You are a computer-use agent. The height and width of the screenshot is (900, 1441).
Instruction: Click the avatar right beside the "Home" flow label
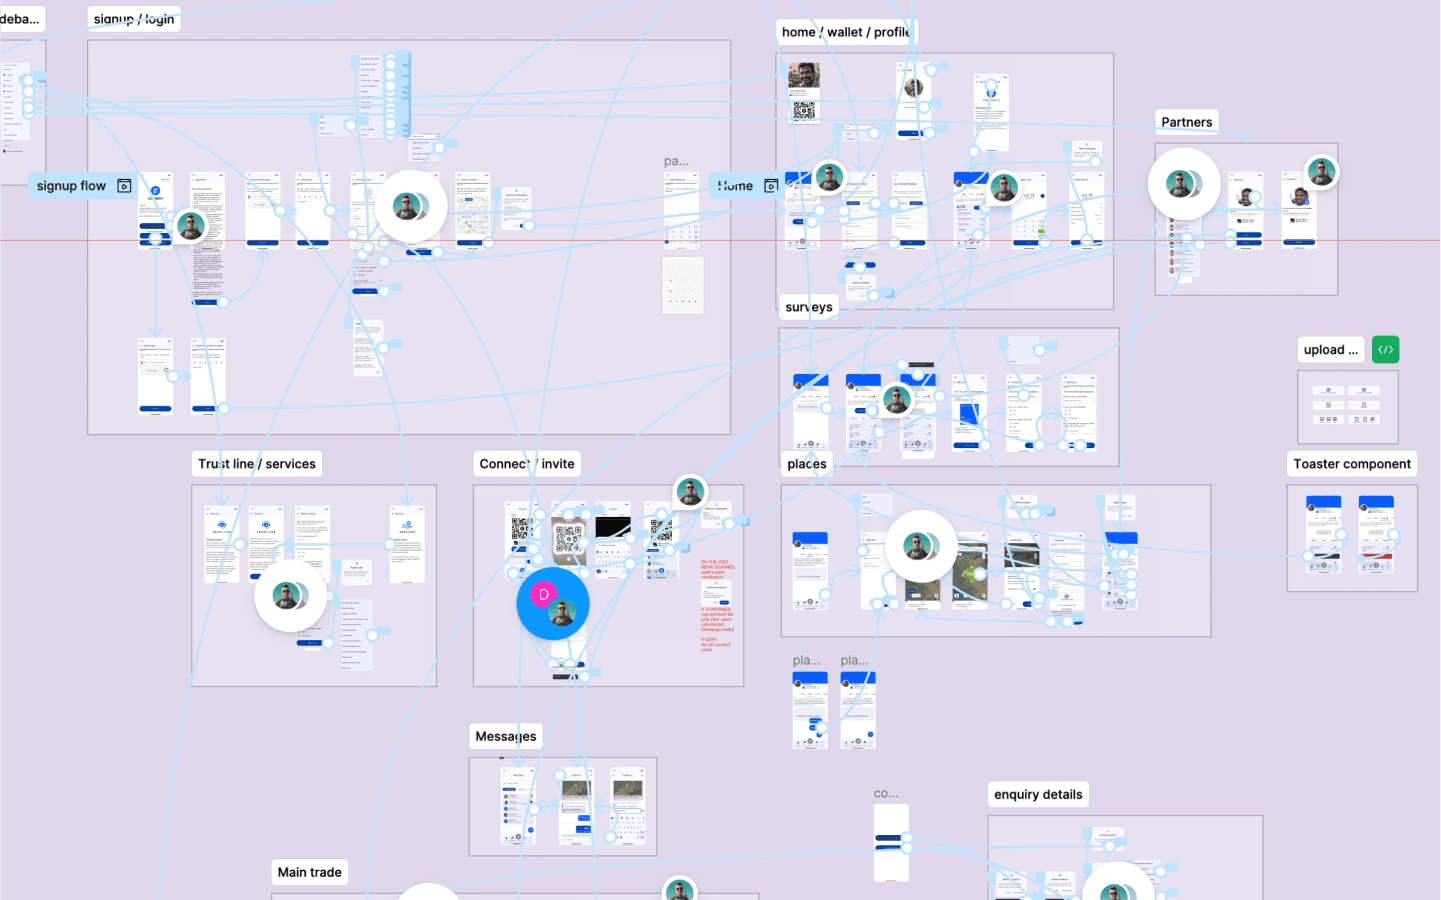(829, 178)
